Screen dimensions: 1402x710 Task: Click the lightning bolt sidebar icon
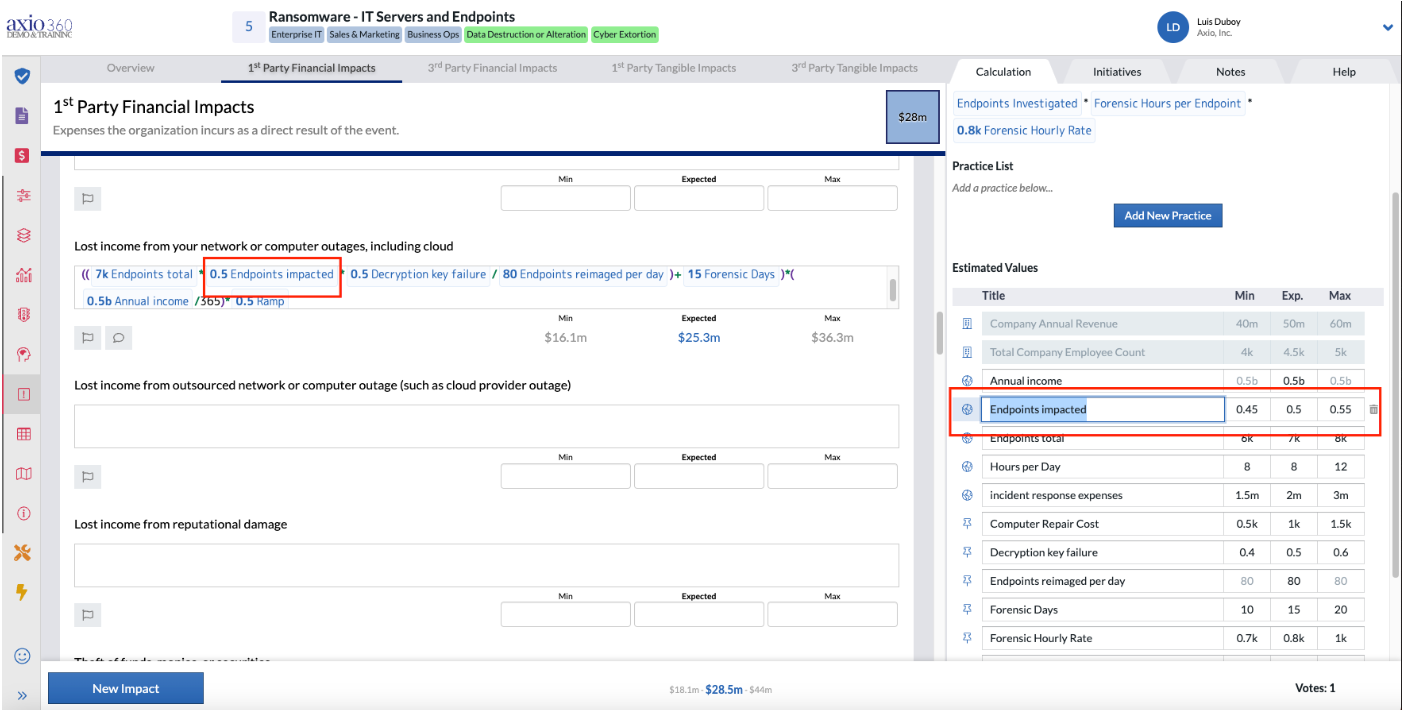22,592
